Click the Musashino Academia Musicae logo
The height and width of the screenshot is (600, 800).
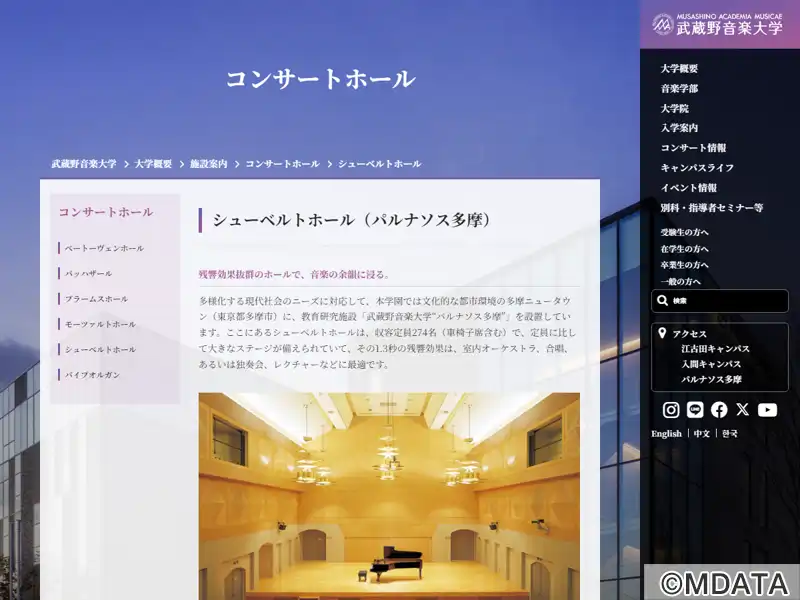click(717, 25)
